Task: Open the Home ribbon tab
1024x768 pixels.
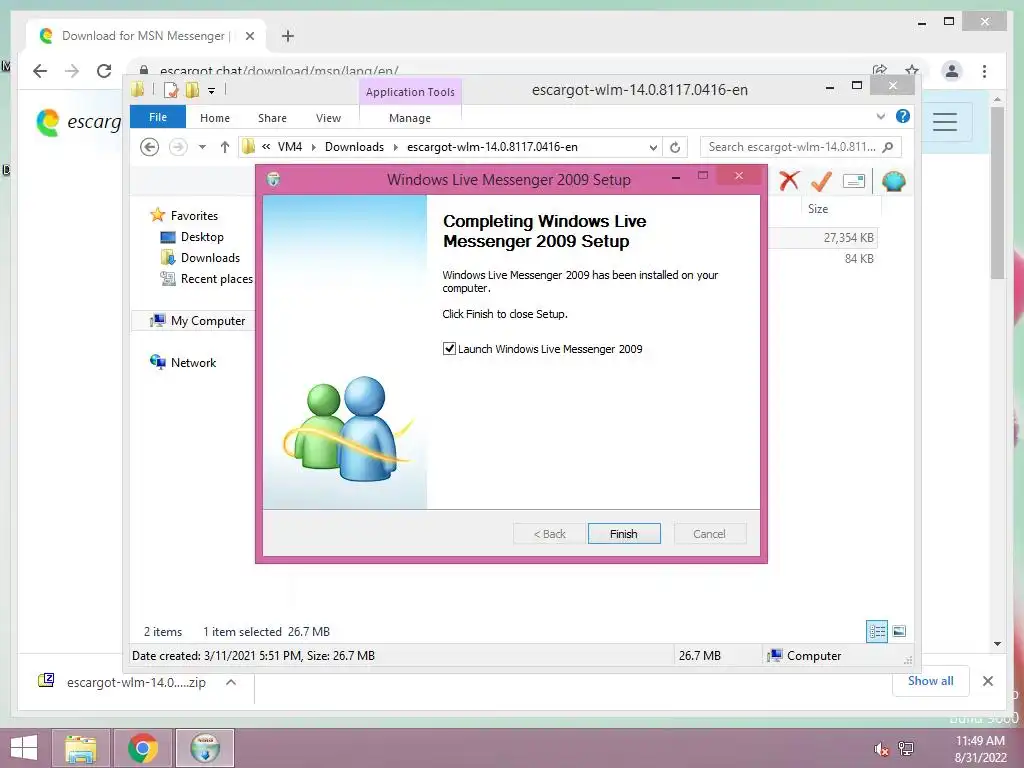Action: click(x=215, y=118)
